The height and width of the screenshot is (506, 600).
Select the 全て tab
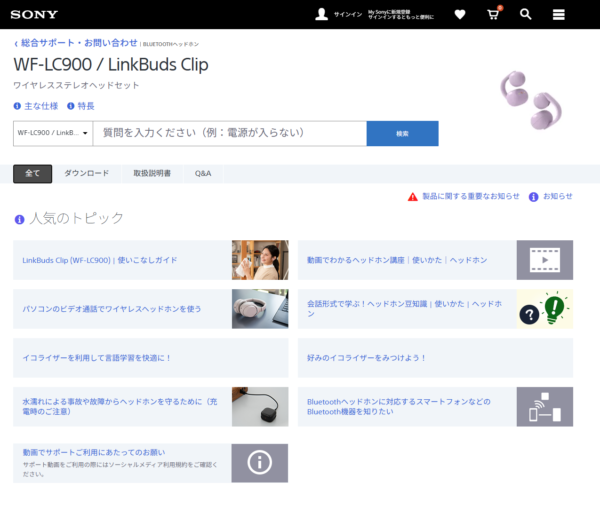(33, 174)
